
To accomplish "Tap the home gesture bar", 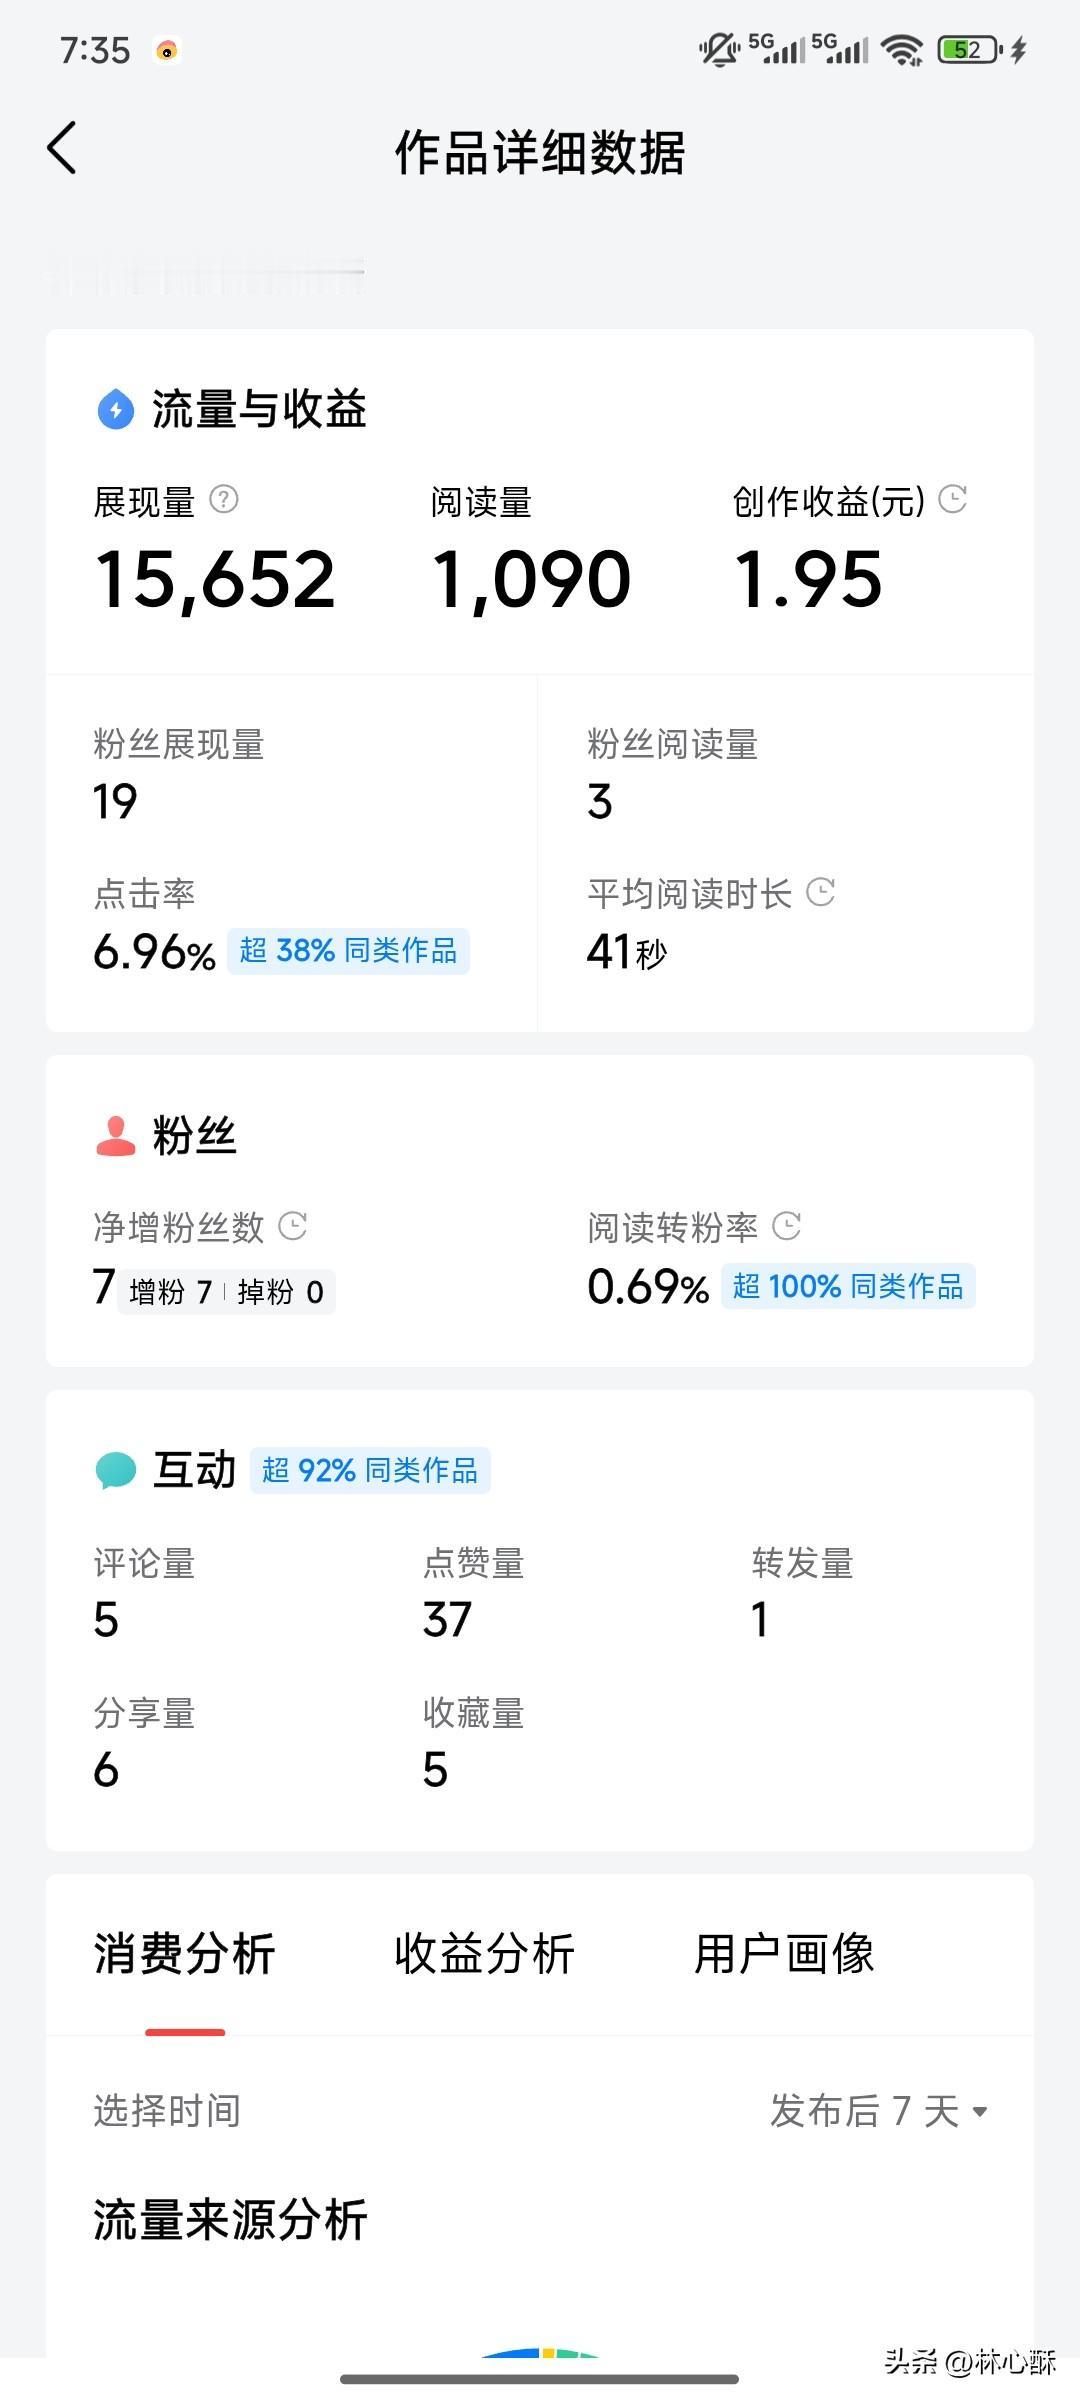I will coord(540,2378).
